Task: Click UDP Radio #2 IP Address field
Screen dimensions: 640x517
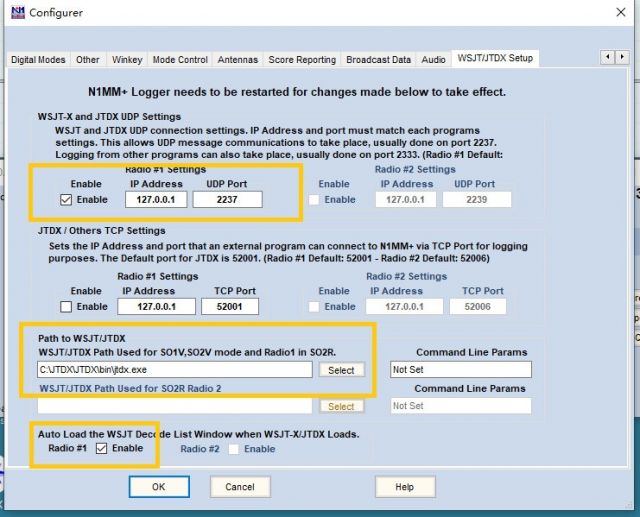Action: [x=405, y=200]
